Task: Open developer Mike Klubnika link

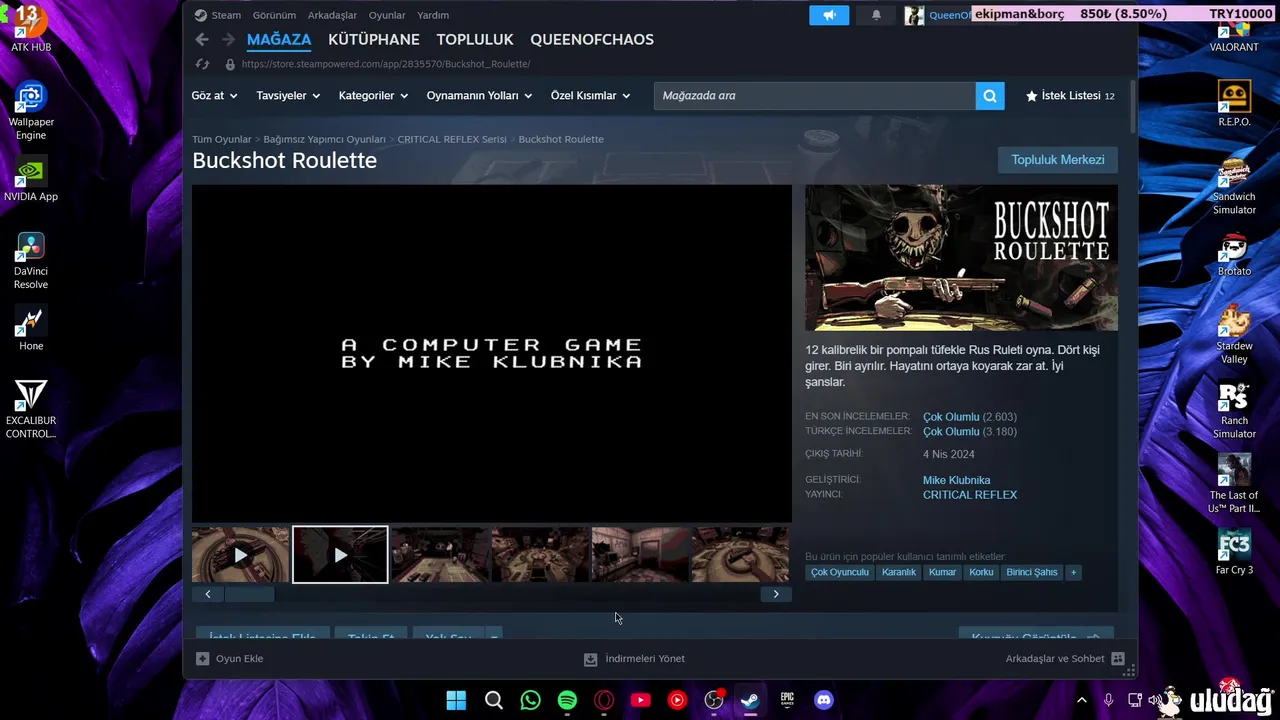Action: click(x=956, y=480)
